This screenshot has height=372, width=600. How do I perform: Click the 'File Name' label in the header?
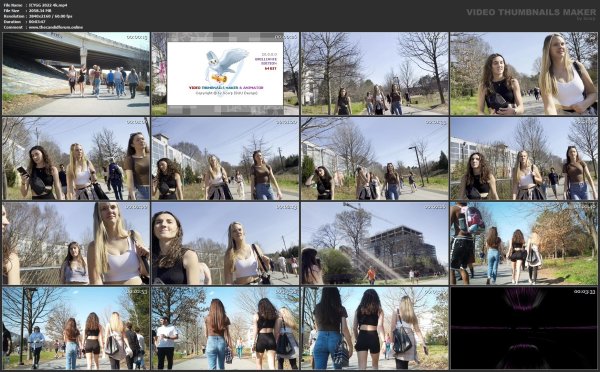click(13, 5)
